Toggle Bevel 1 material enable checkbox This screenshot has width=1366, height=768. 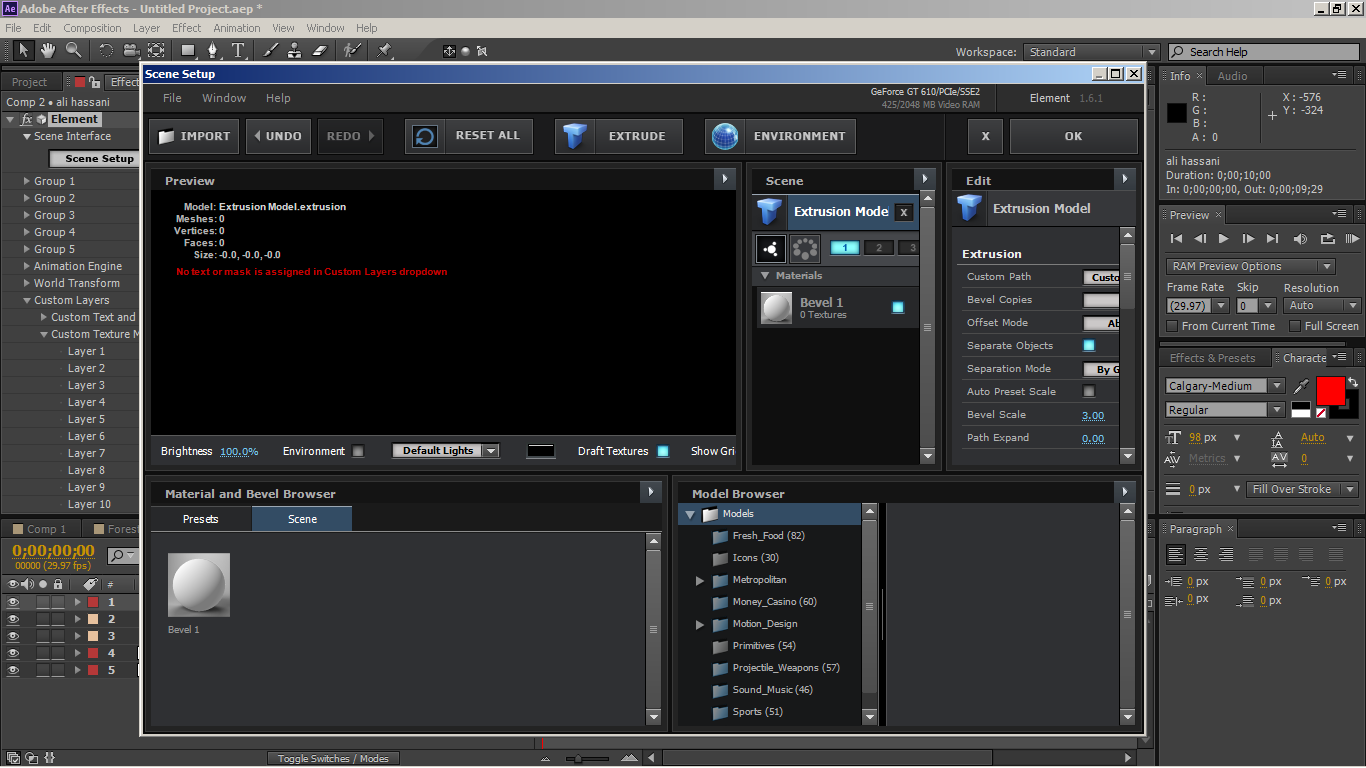(898, 308)
